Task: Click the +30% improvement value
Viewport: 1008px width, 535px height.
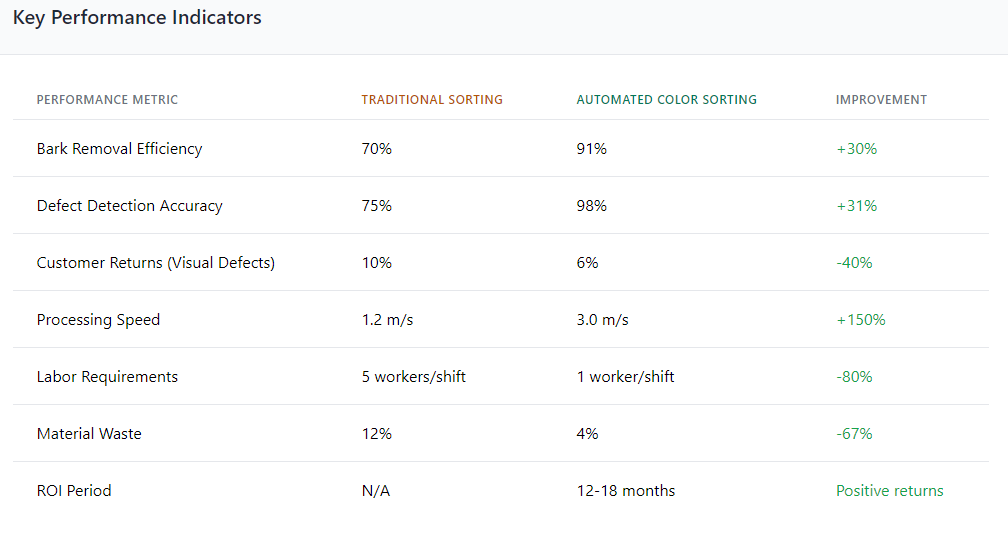Action: 856,149
